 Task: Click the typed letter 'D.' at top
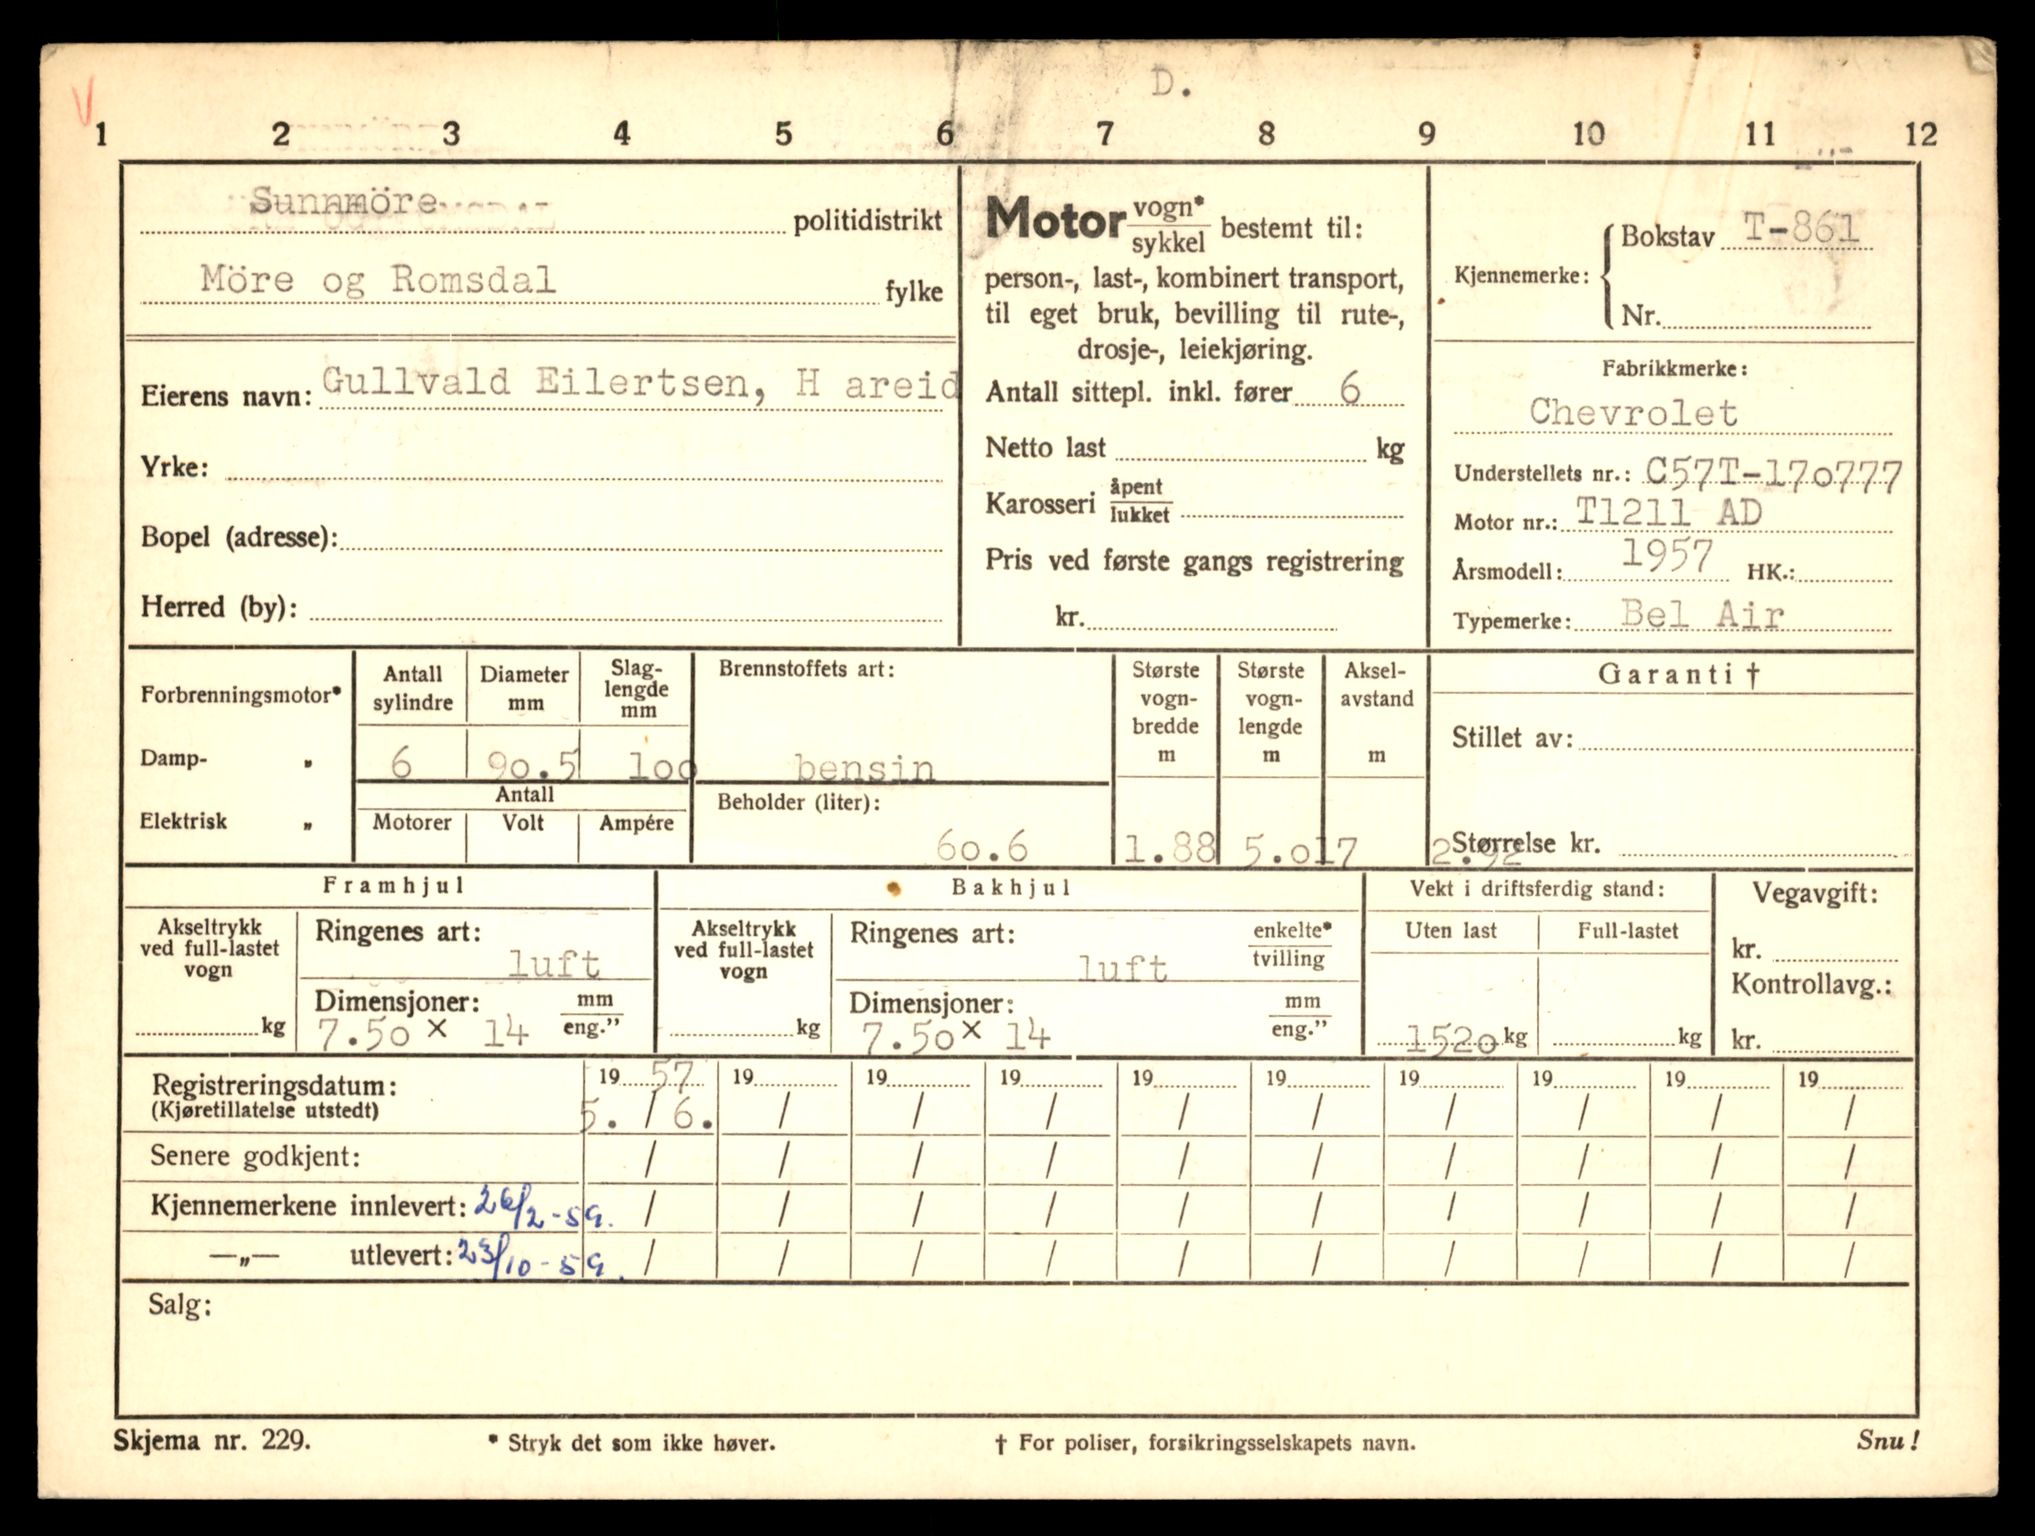coord(1171,84)
